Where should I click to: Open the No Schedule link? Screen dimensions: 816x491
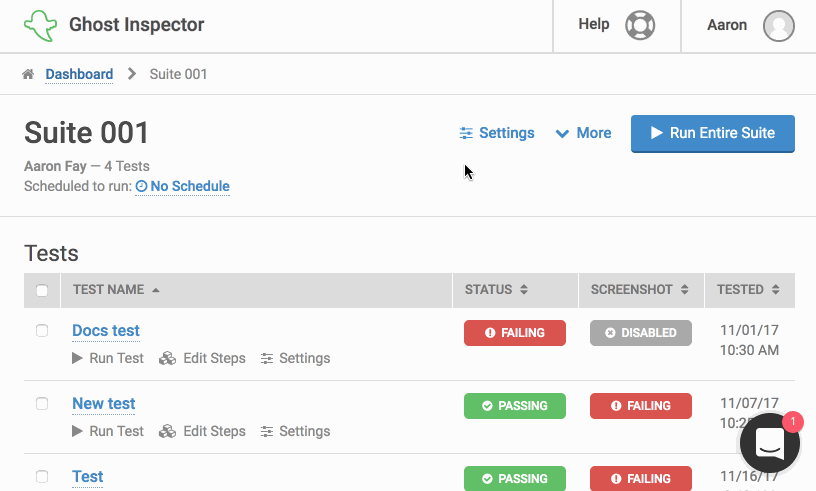click(x=182, y=186)
